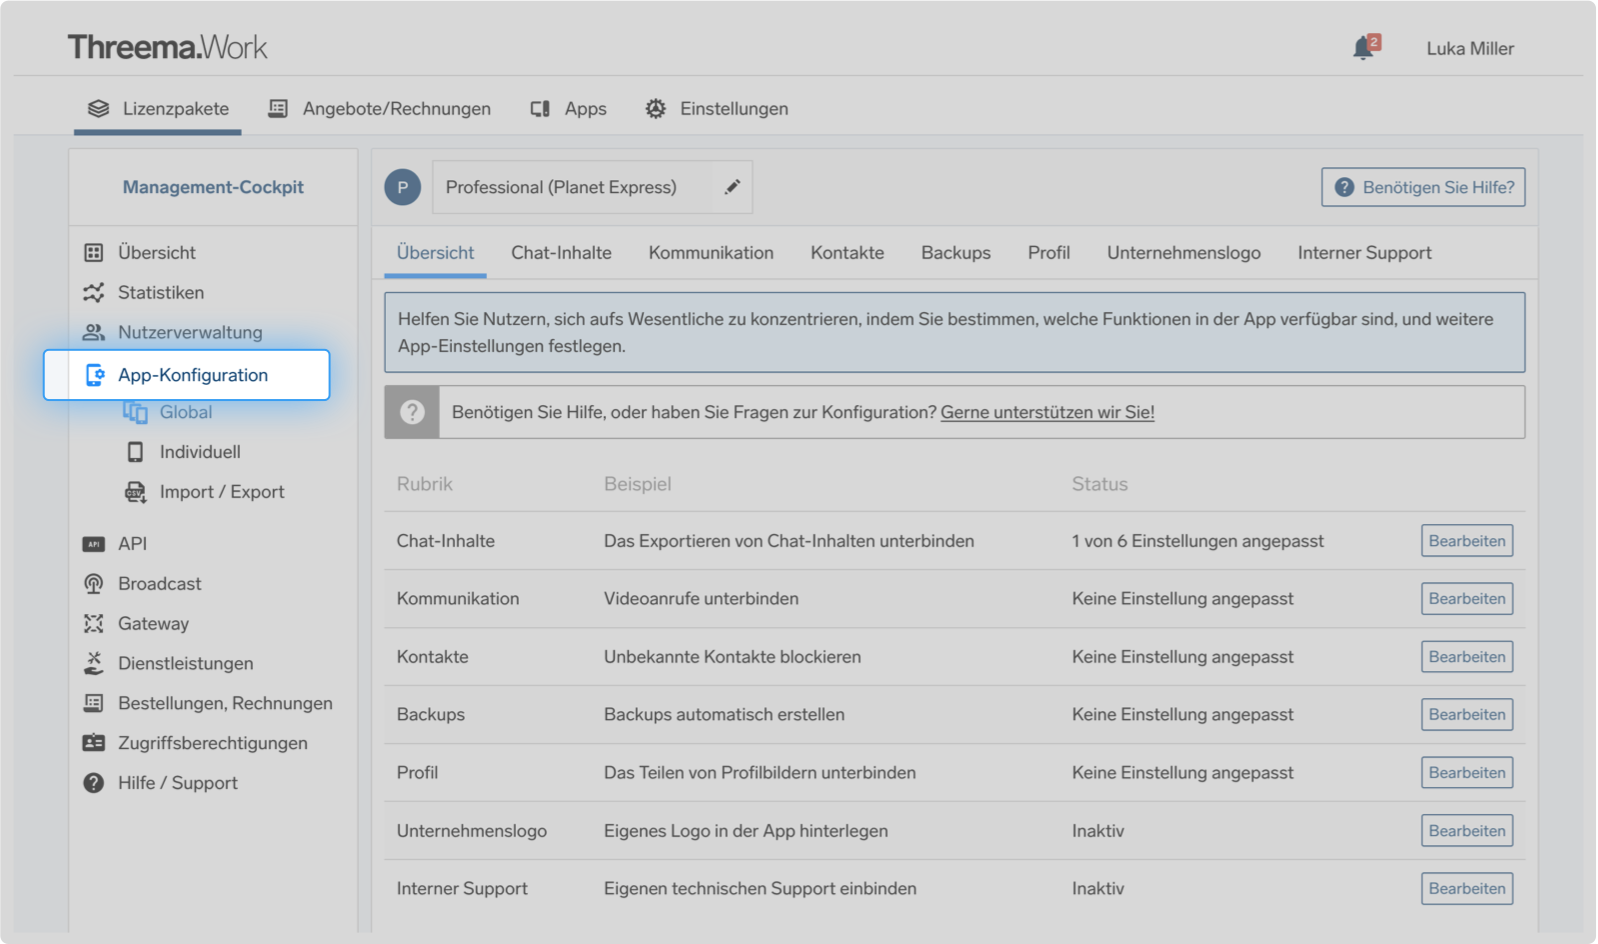Click the App-Konfiguration phone gear icon
Image resolution: width=1598 pixels, height=944 pixels.
click(95, 375)
